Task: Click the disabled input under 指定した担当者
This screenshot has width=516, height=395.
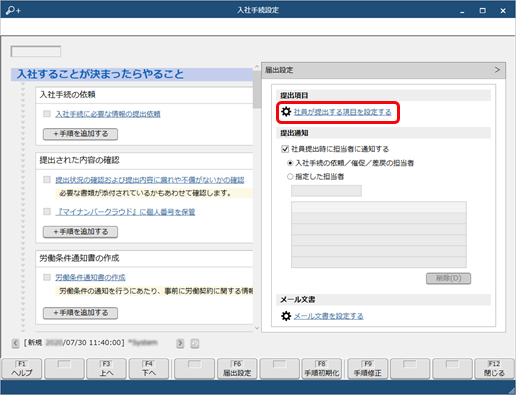Action: [326, 191]
